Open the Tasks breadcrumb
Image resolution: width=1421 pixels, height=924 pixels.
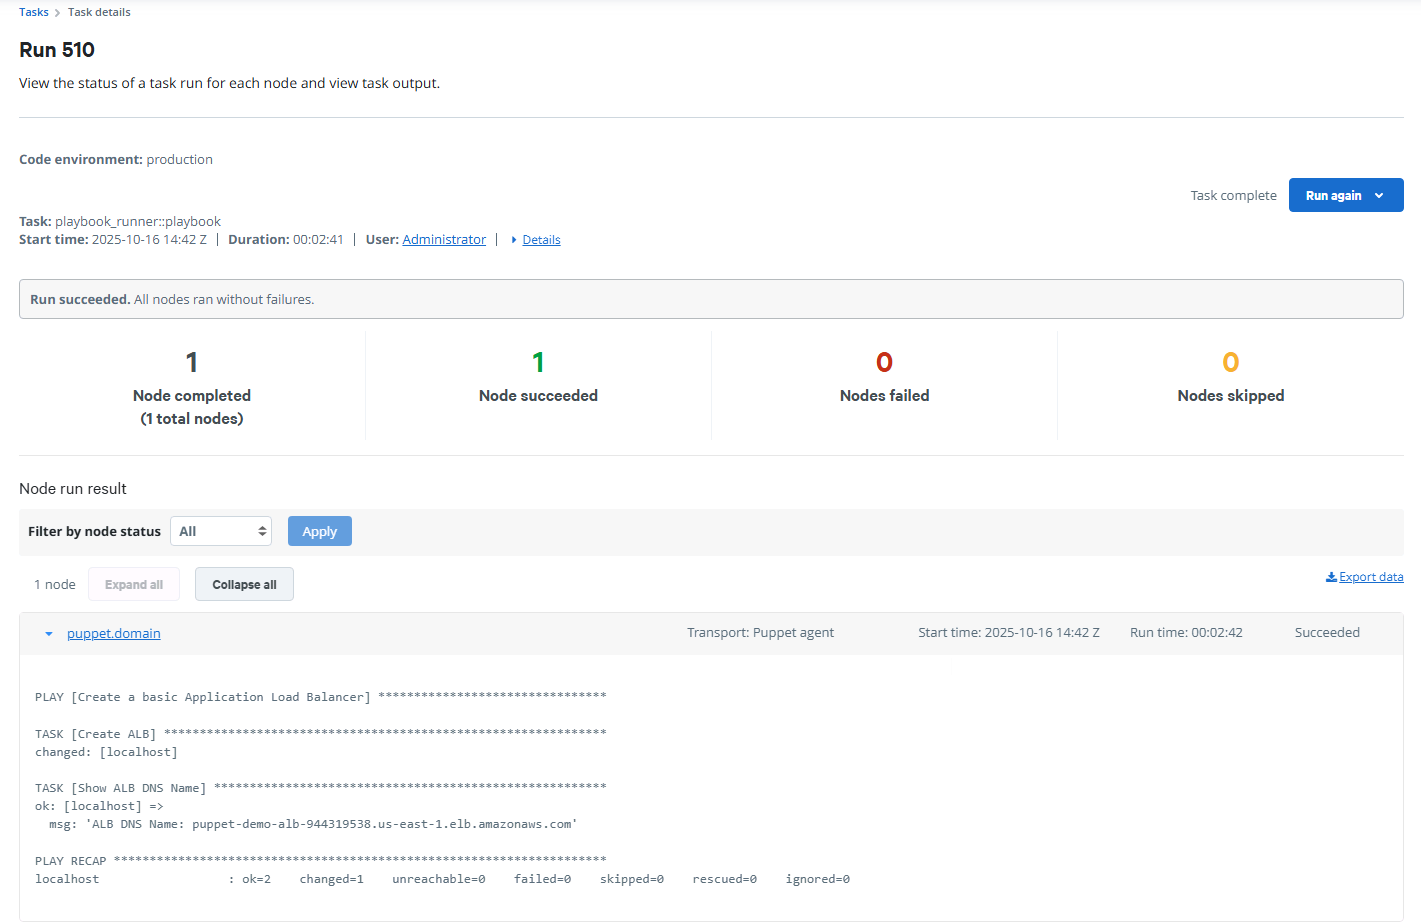pyautogui.click(x=33, y=12)
